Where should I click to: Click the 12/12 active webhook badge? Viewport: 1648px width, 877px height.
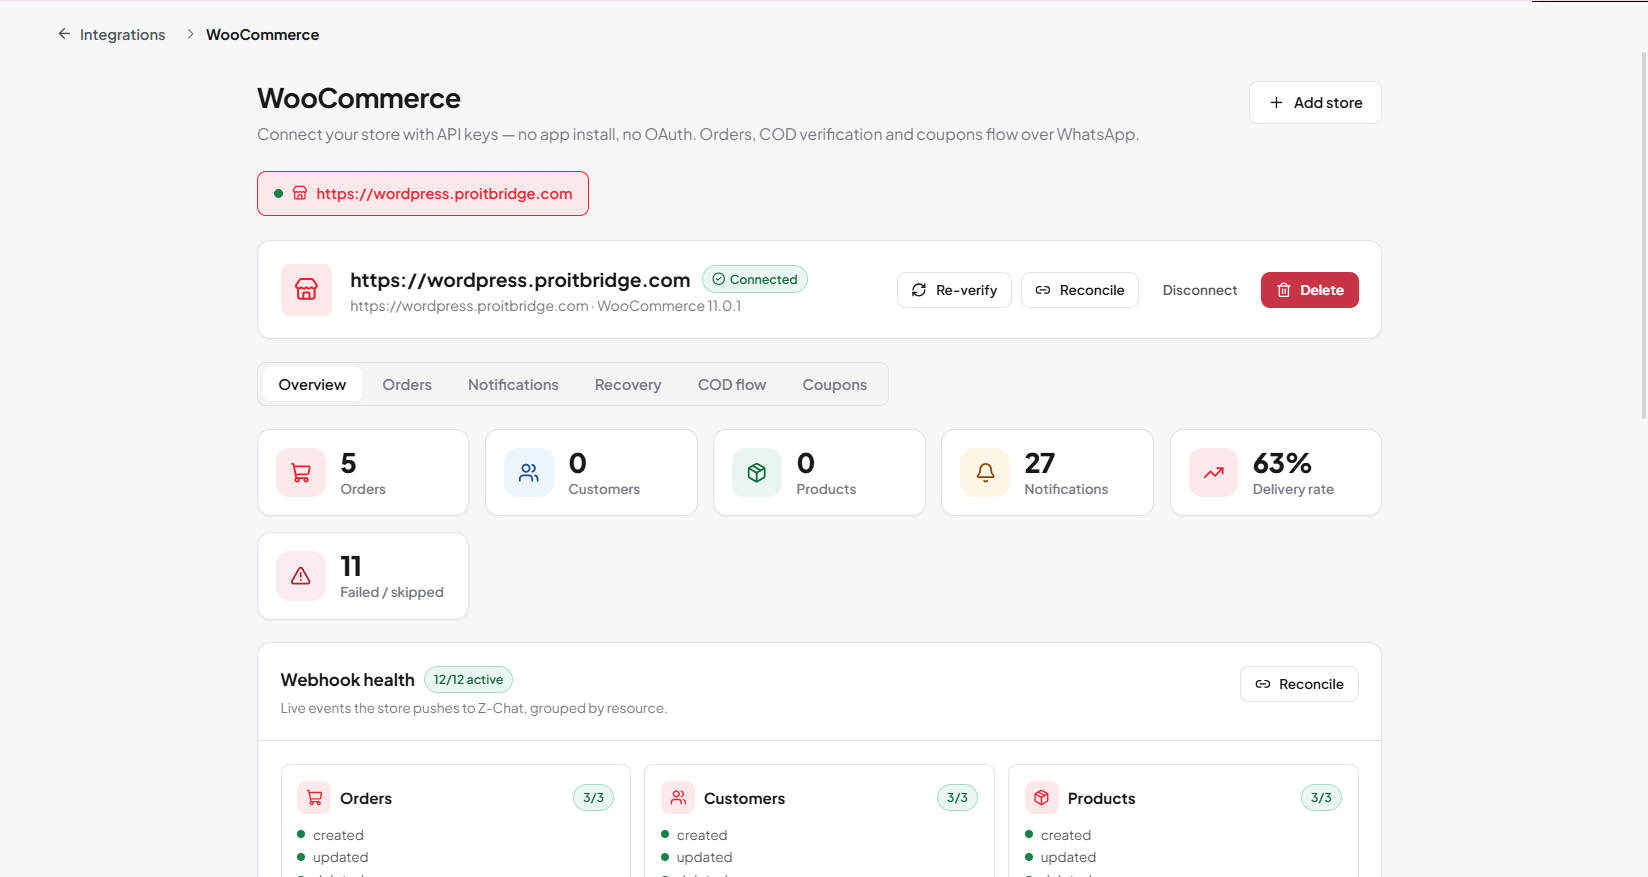click(x=468, y=680)
